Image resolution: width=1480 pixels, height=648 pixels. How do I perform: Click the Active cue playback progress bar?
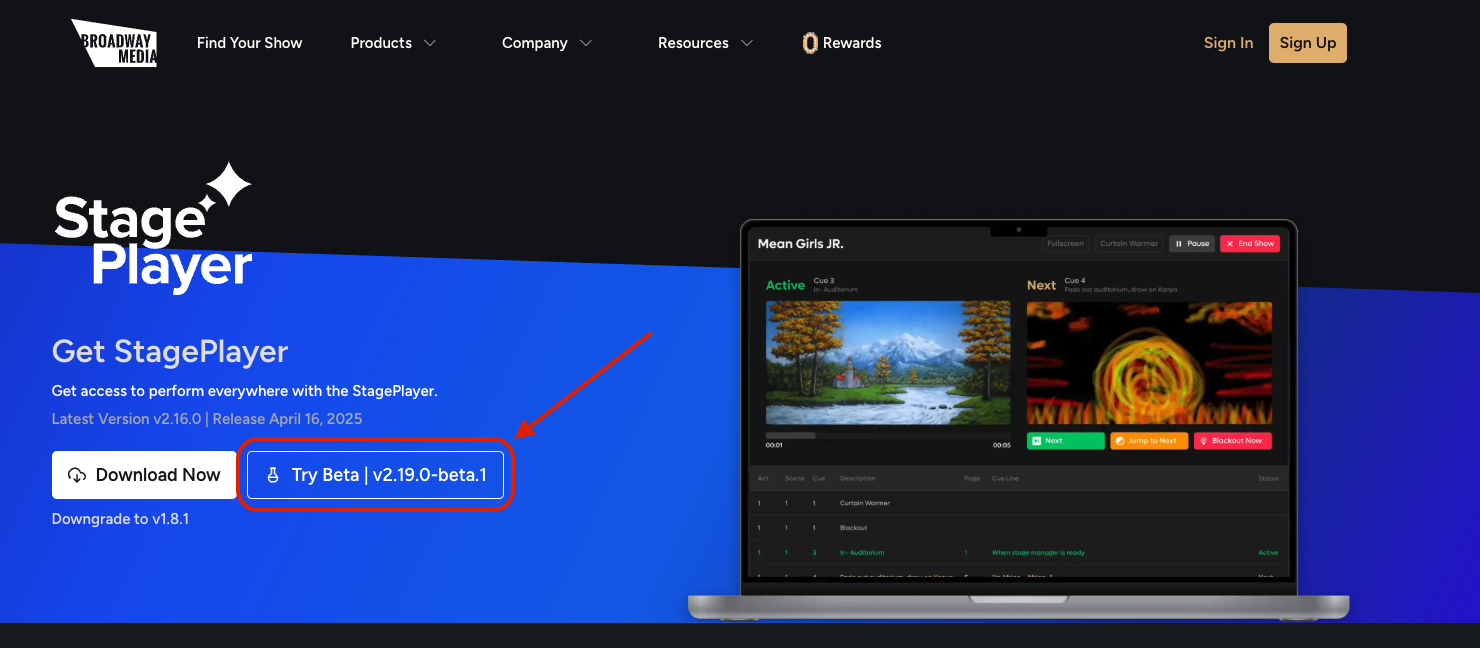(888, 435)
